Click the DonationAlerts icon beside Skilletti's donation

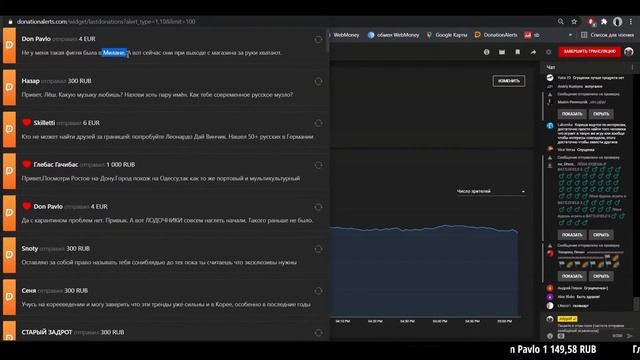9,129
